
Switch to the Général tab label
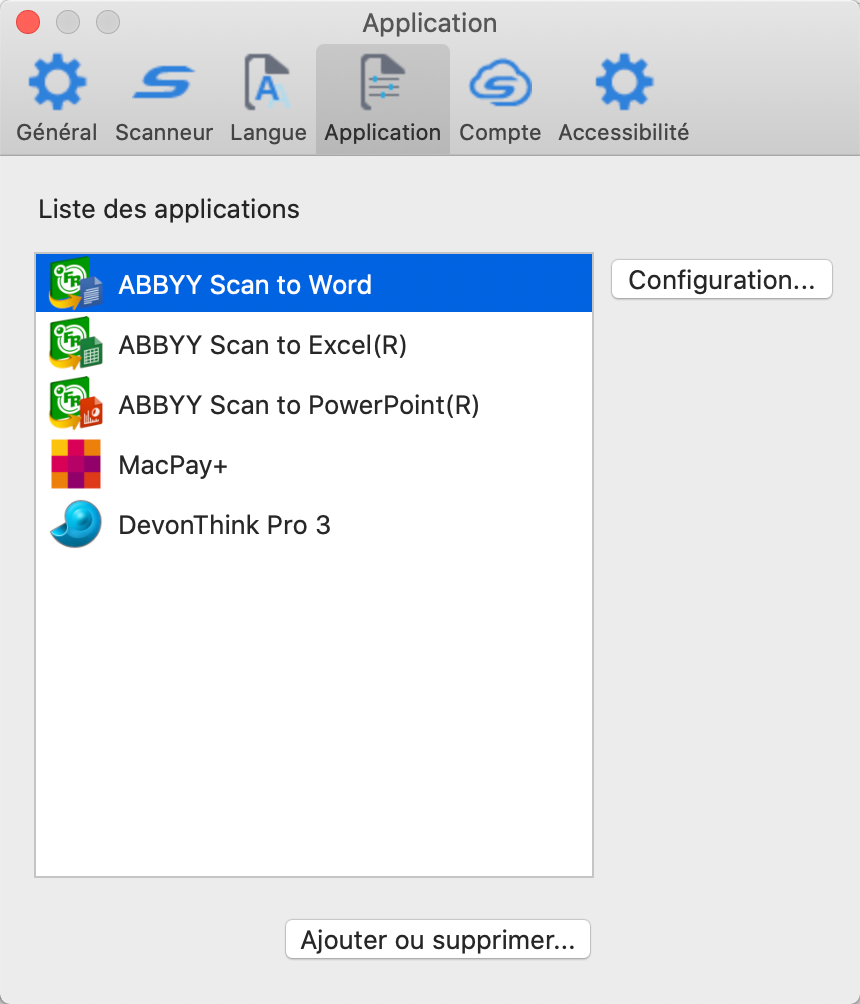(x=57, y=133)
